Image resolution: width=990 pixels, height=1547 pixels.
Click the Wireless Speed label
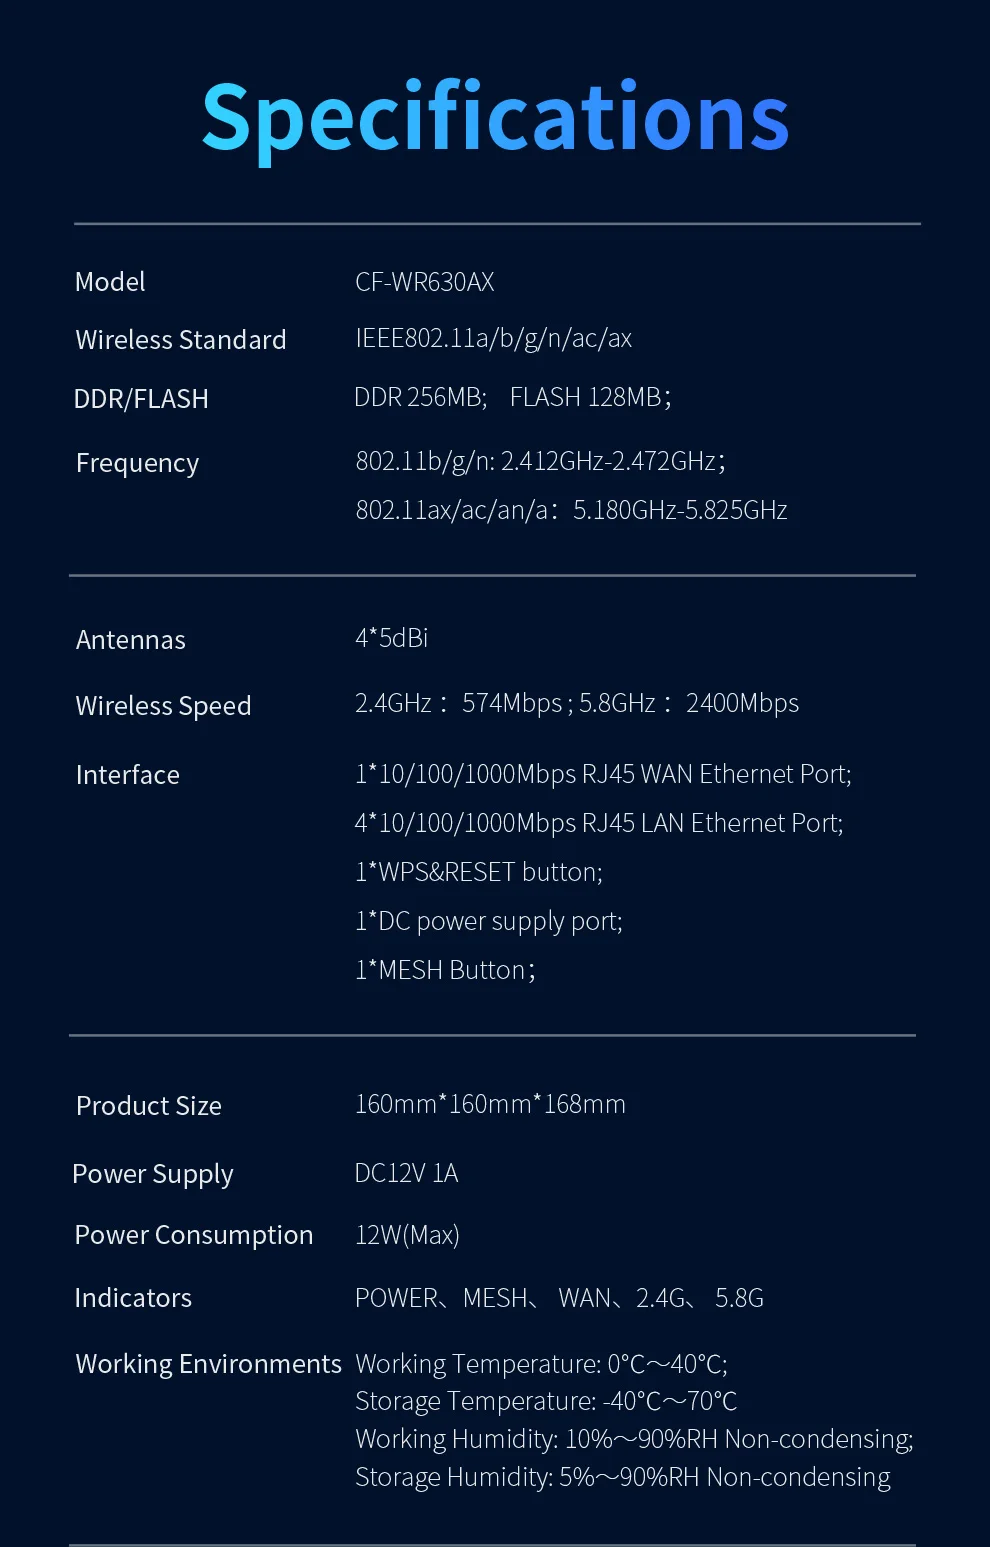(163, 706)
